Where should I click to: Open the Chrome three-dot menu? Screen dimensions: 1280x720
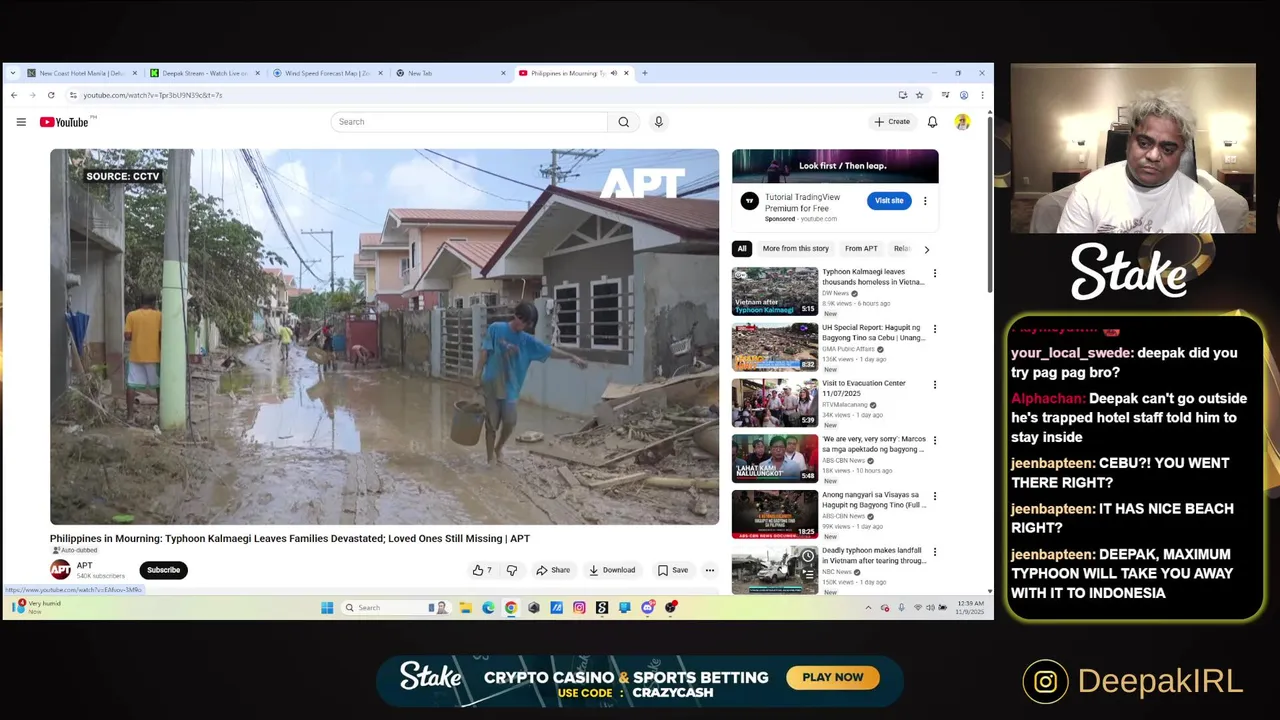coord(982,95)
